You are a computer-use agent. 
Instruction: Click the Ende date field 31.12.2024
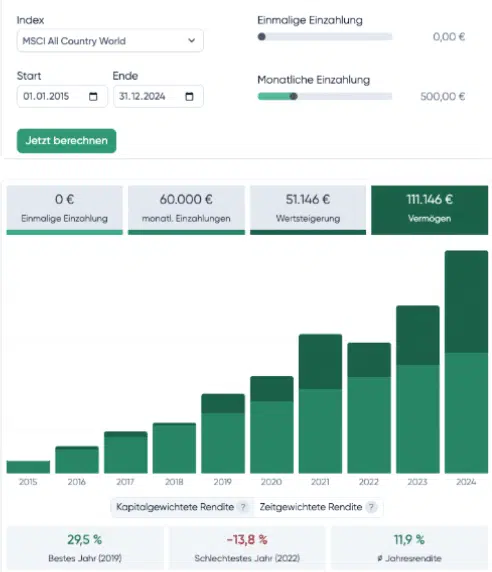point(158,96)
